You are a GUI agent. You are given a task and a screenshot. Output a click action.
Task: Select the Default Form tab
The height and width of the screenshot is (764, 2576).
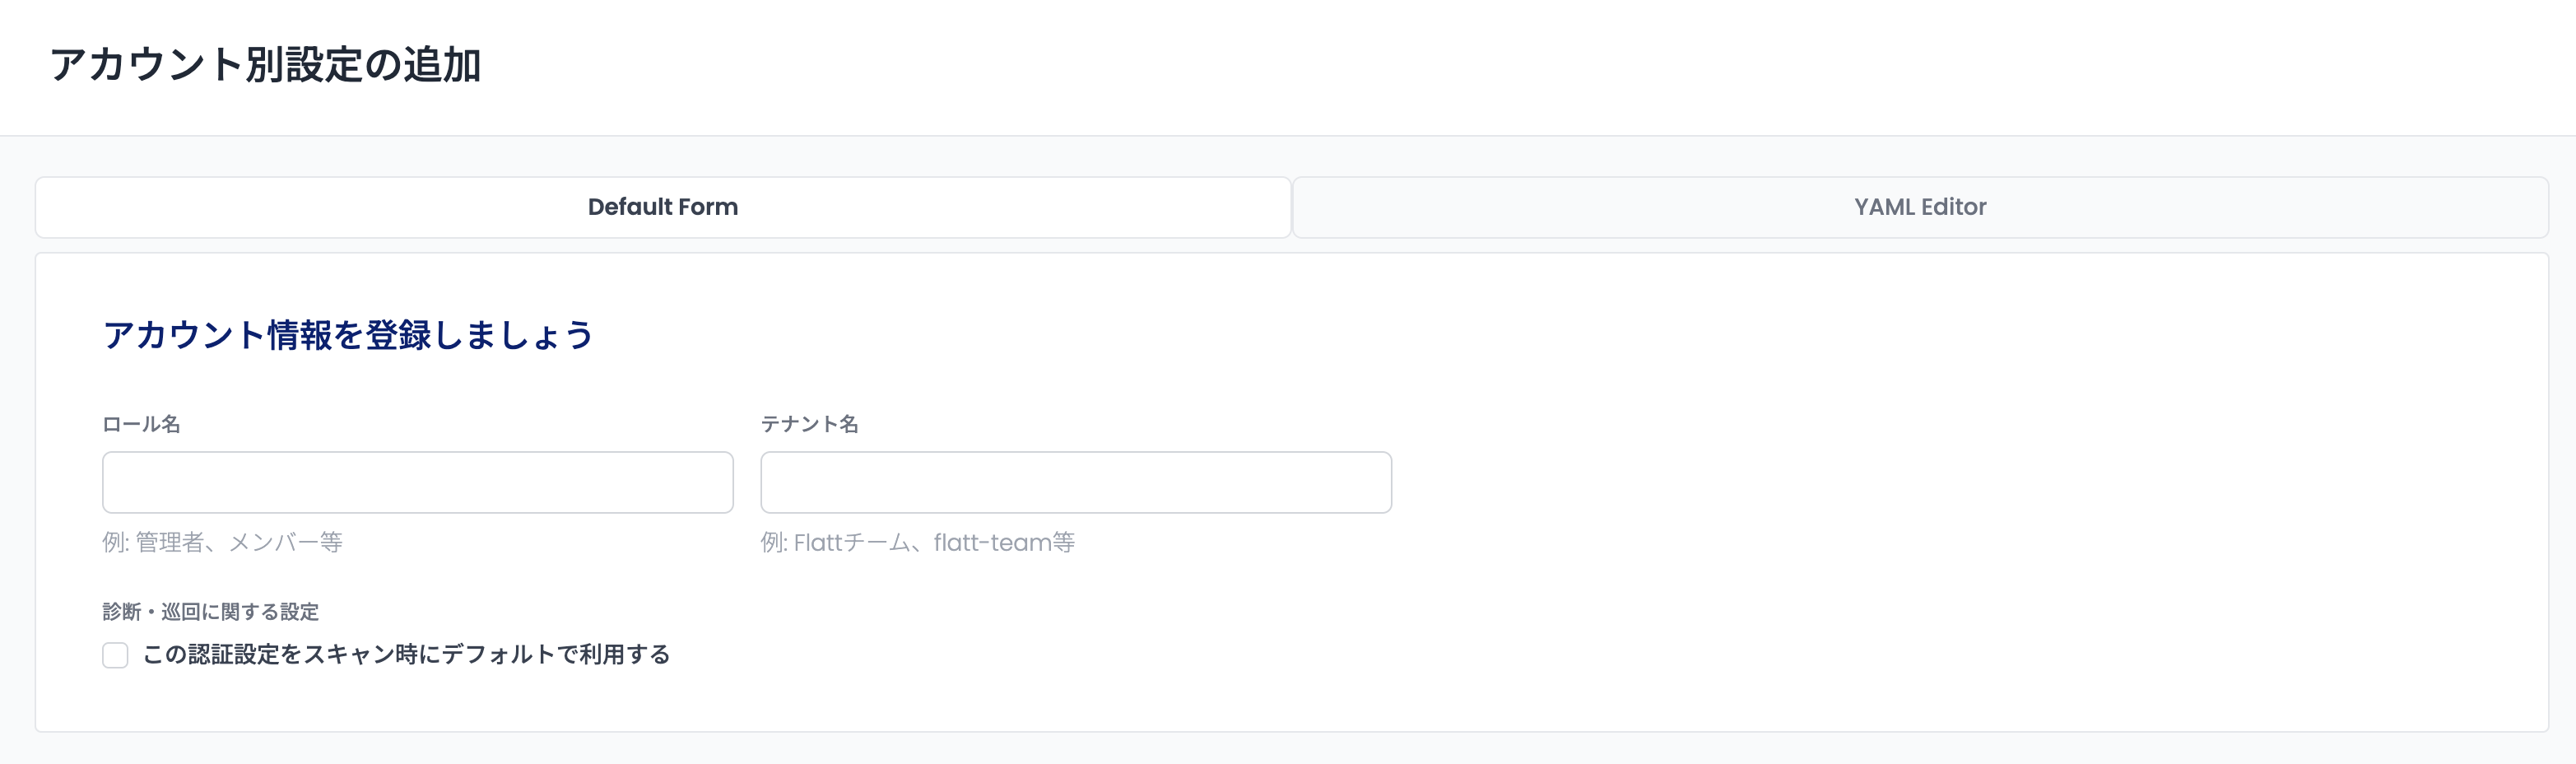tap(663, 207)
